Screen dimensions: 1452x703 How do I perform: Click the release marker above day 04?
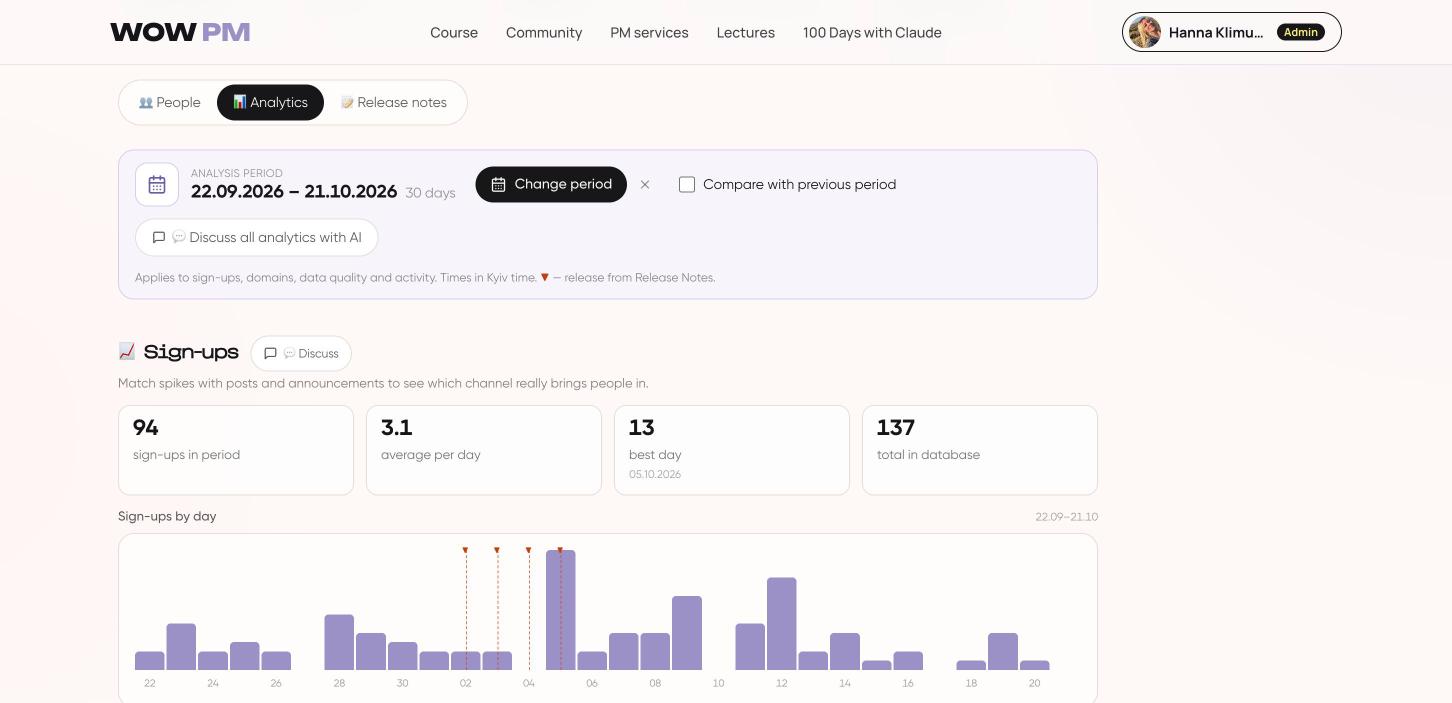528,550
